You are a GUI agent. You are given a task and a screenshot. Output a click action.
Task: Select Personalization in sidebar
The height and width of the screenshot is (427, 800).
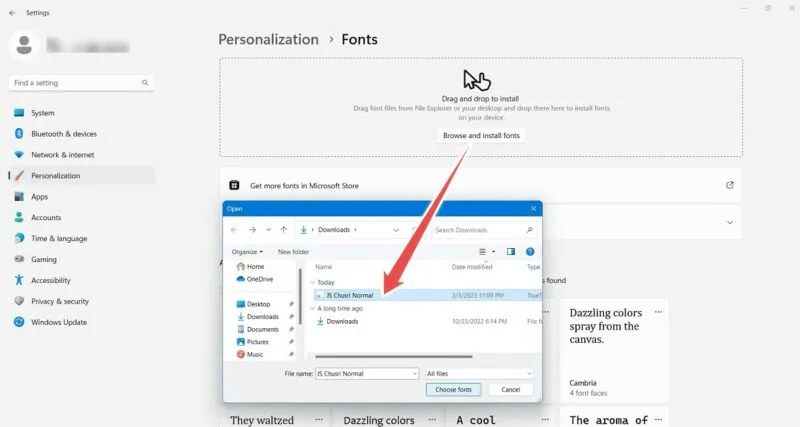[82, 175]
